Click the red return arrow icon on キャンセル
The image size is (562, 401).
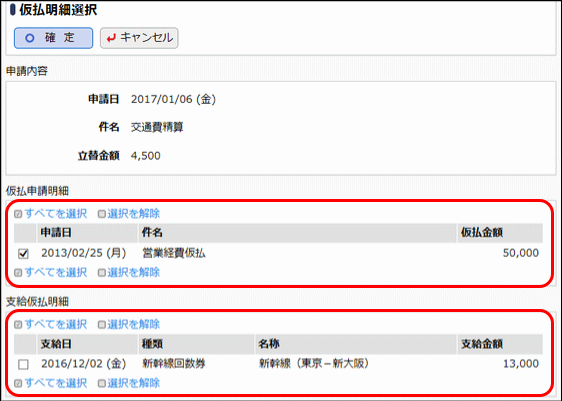[111, 38]
